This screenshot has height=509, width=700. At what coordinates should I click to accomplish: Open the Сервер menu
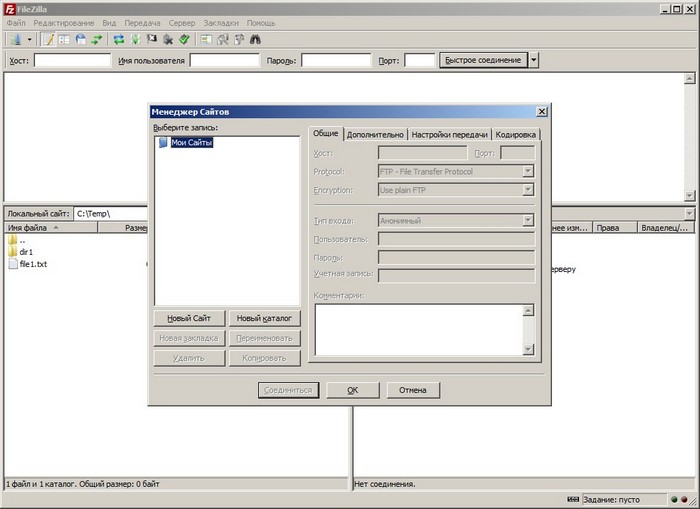[182, 23]
